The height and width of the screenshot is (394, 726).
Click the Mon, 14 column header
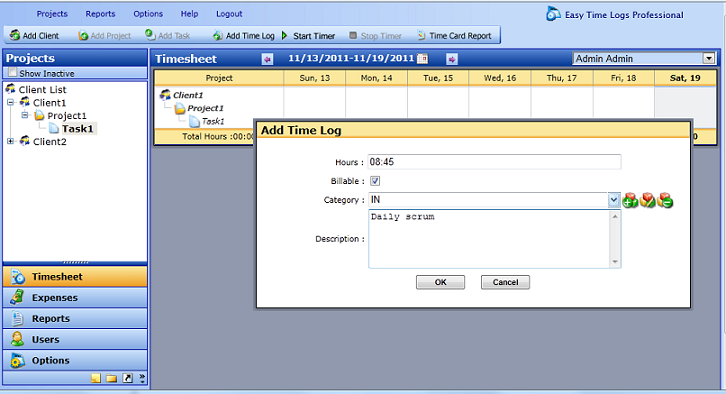coord(376,78)
